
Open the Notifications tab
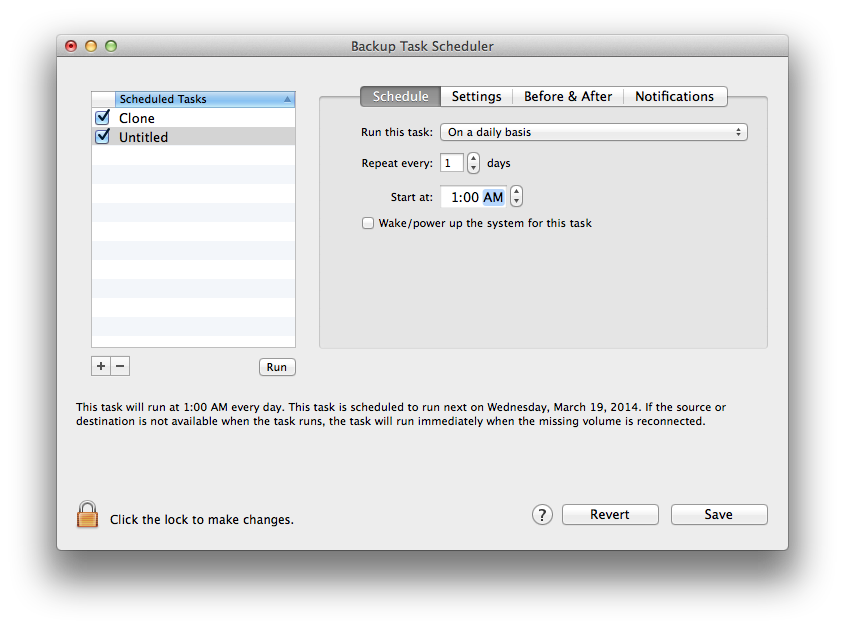click(675, 96)
